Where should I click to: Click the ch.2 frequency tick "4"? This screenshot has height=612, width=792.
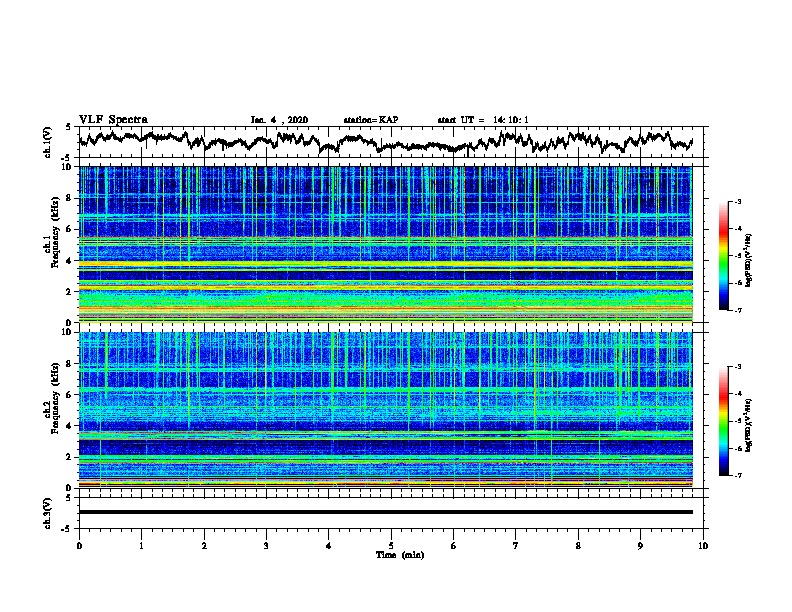pos(69,426)
